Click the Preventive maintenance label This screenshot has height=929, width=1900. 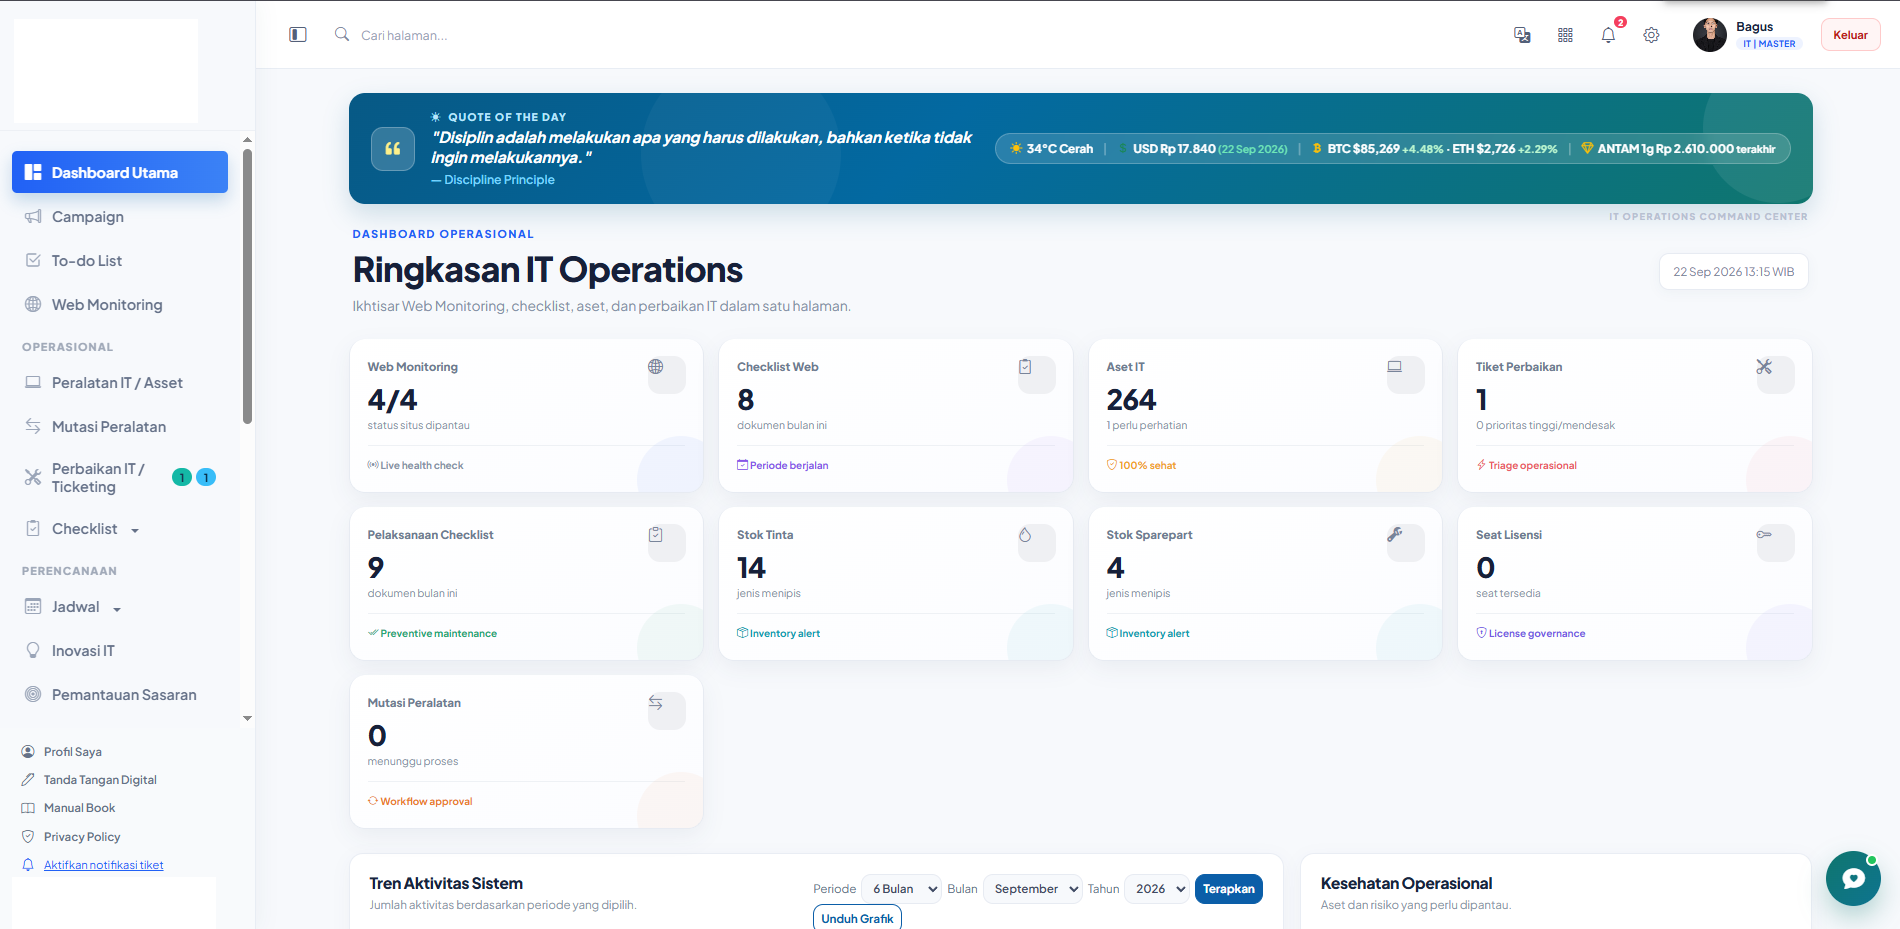(x=438, y=633)
